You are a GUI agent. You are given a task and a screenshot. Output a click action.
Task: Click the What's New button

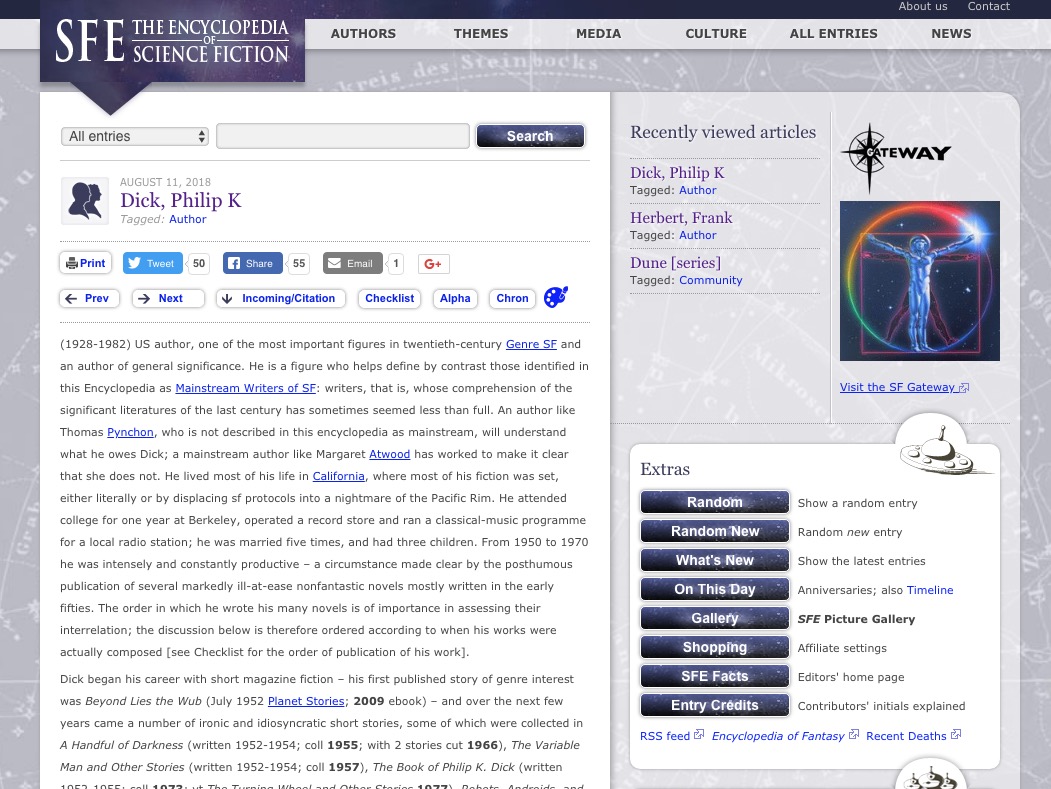click(715, 560)
